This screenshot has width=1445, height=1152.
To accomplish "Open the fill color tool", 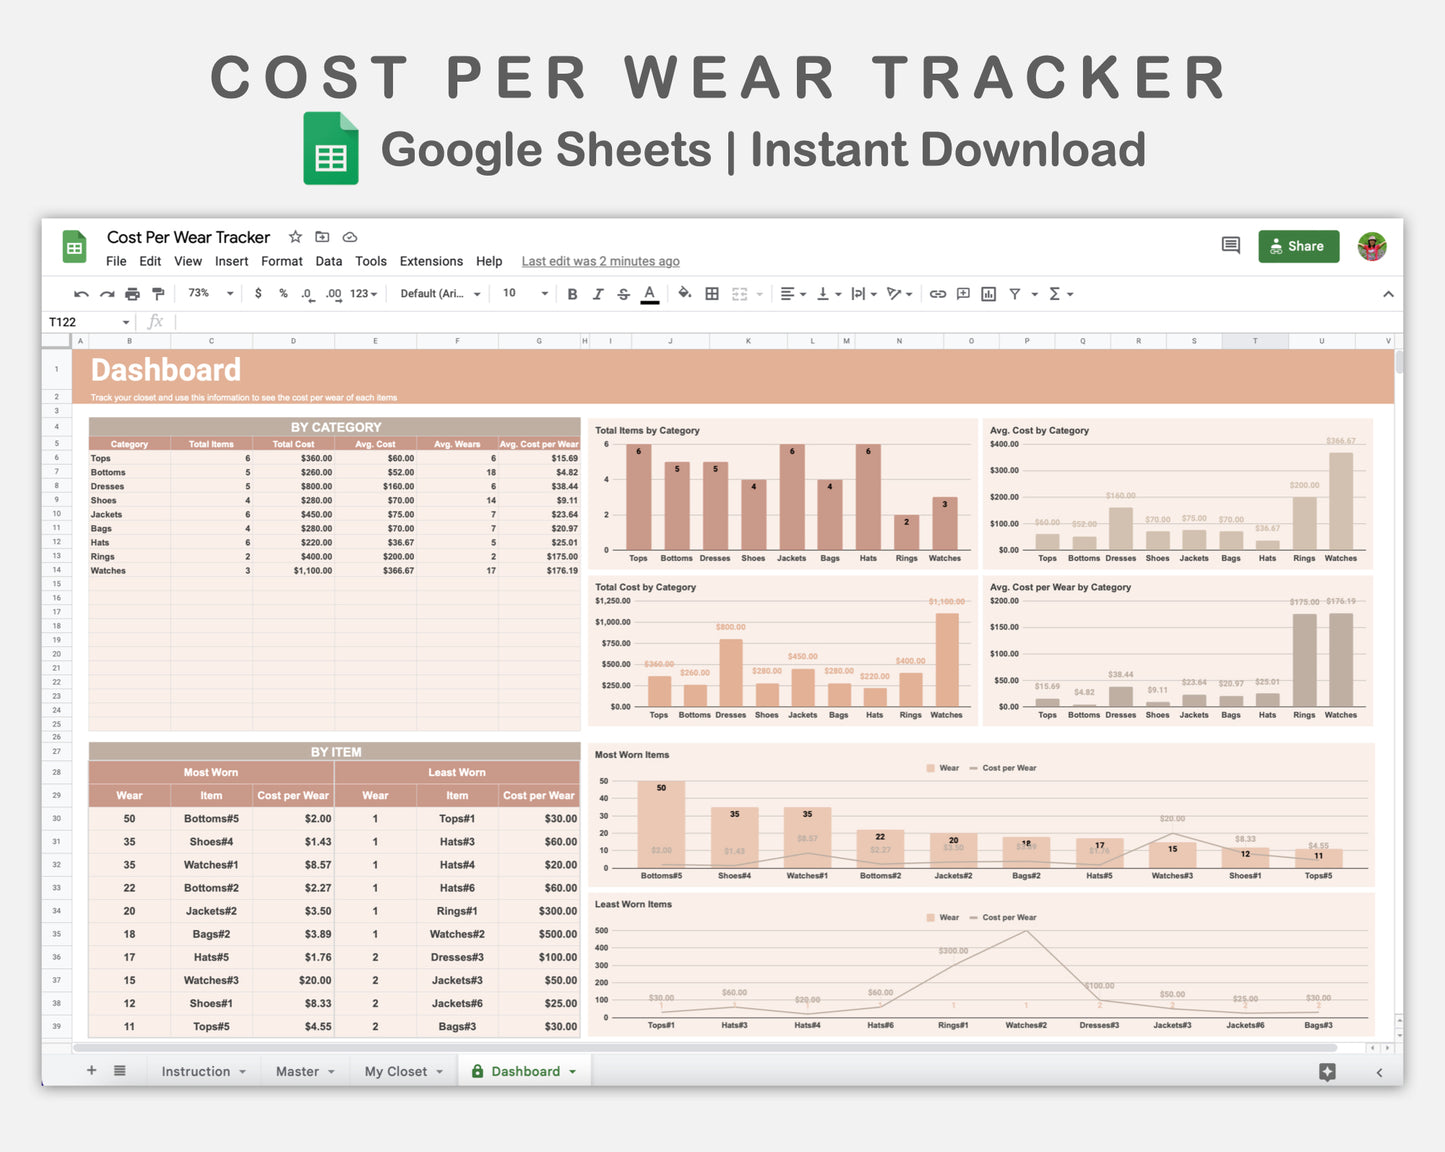I will tap(685, 293).
